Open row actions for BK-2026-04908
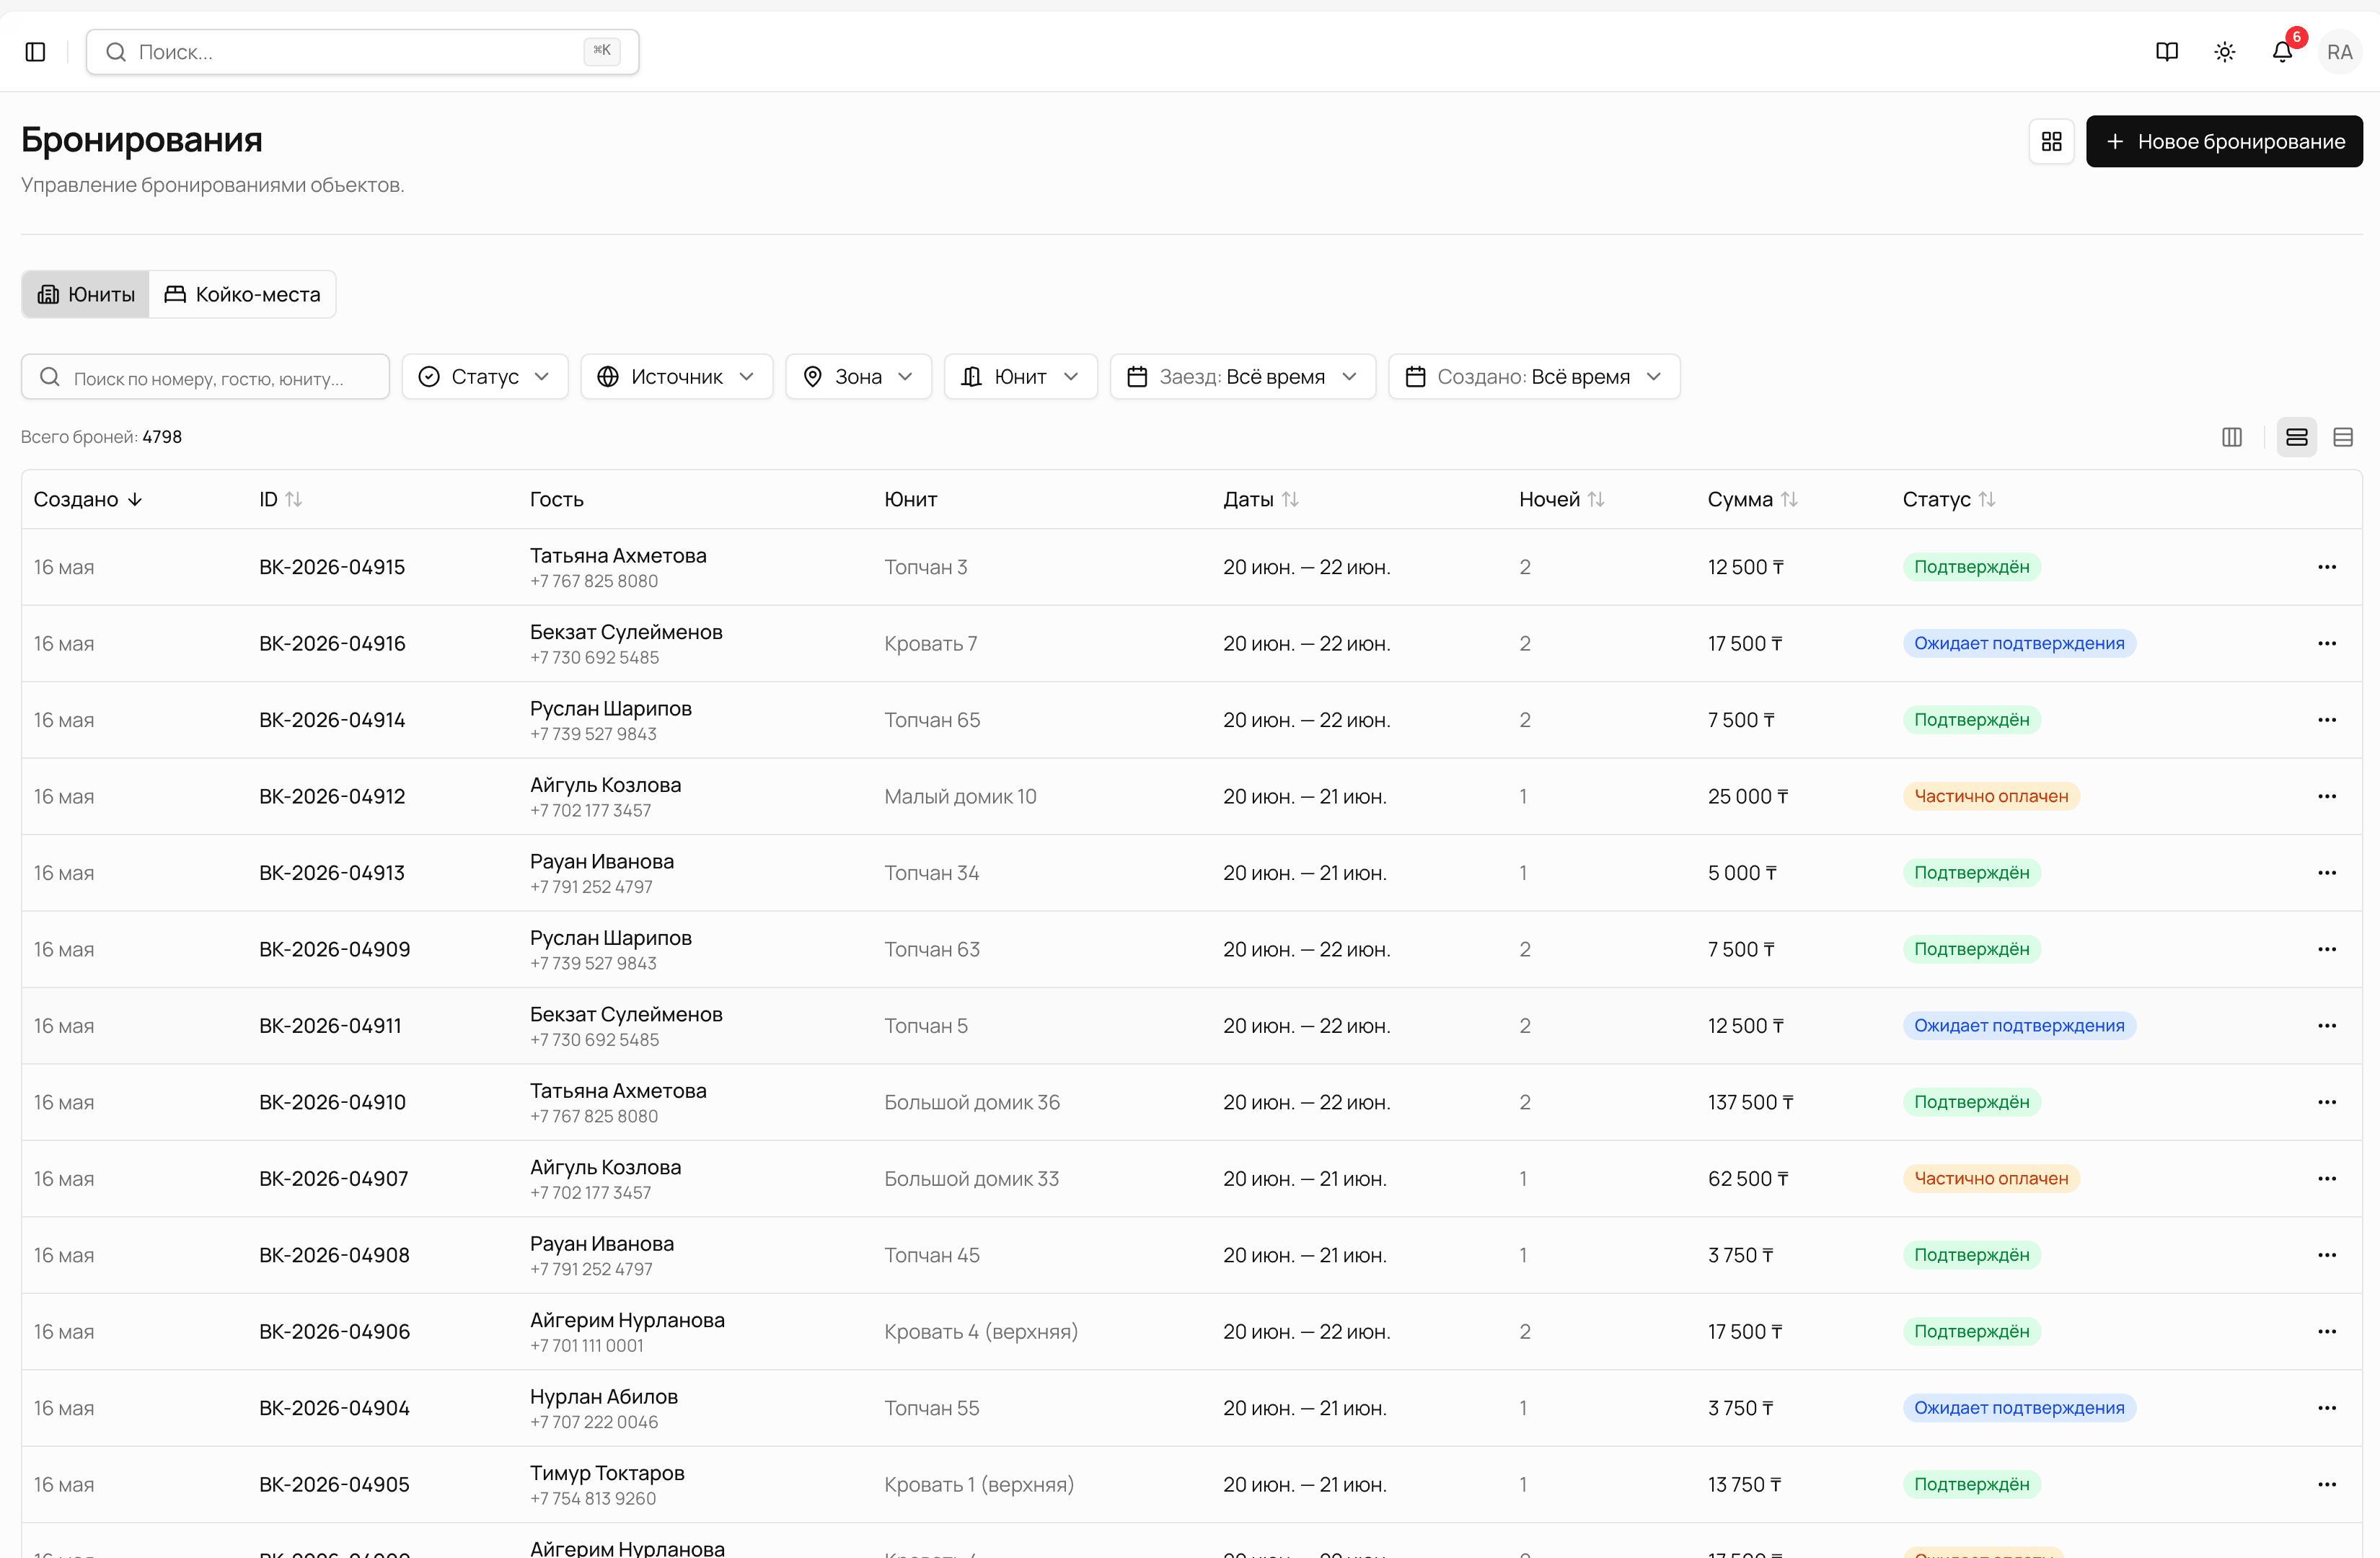Viewport: 2380px width, 1558px height. pyautogui.click(x=2327, y=1255)
